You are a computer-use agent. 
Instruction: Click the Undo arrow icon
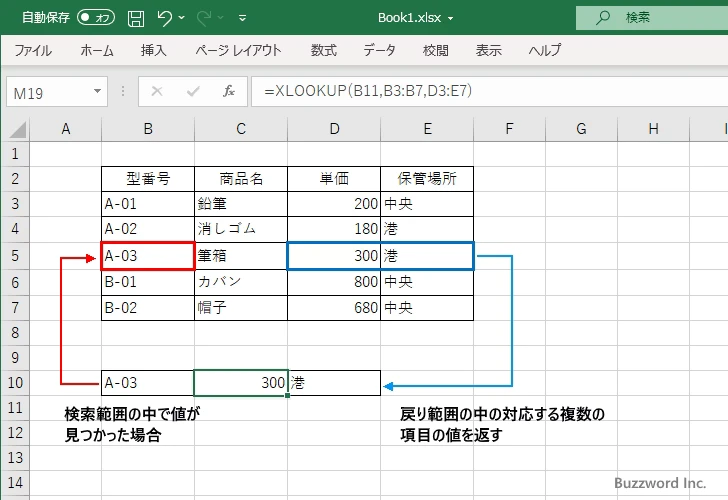coord(164,18)
